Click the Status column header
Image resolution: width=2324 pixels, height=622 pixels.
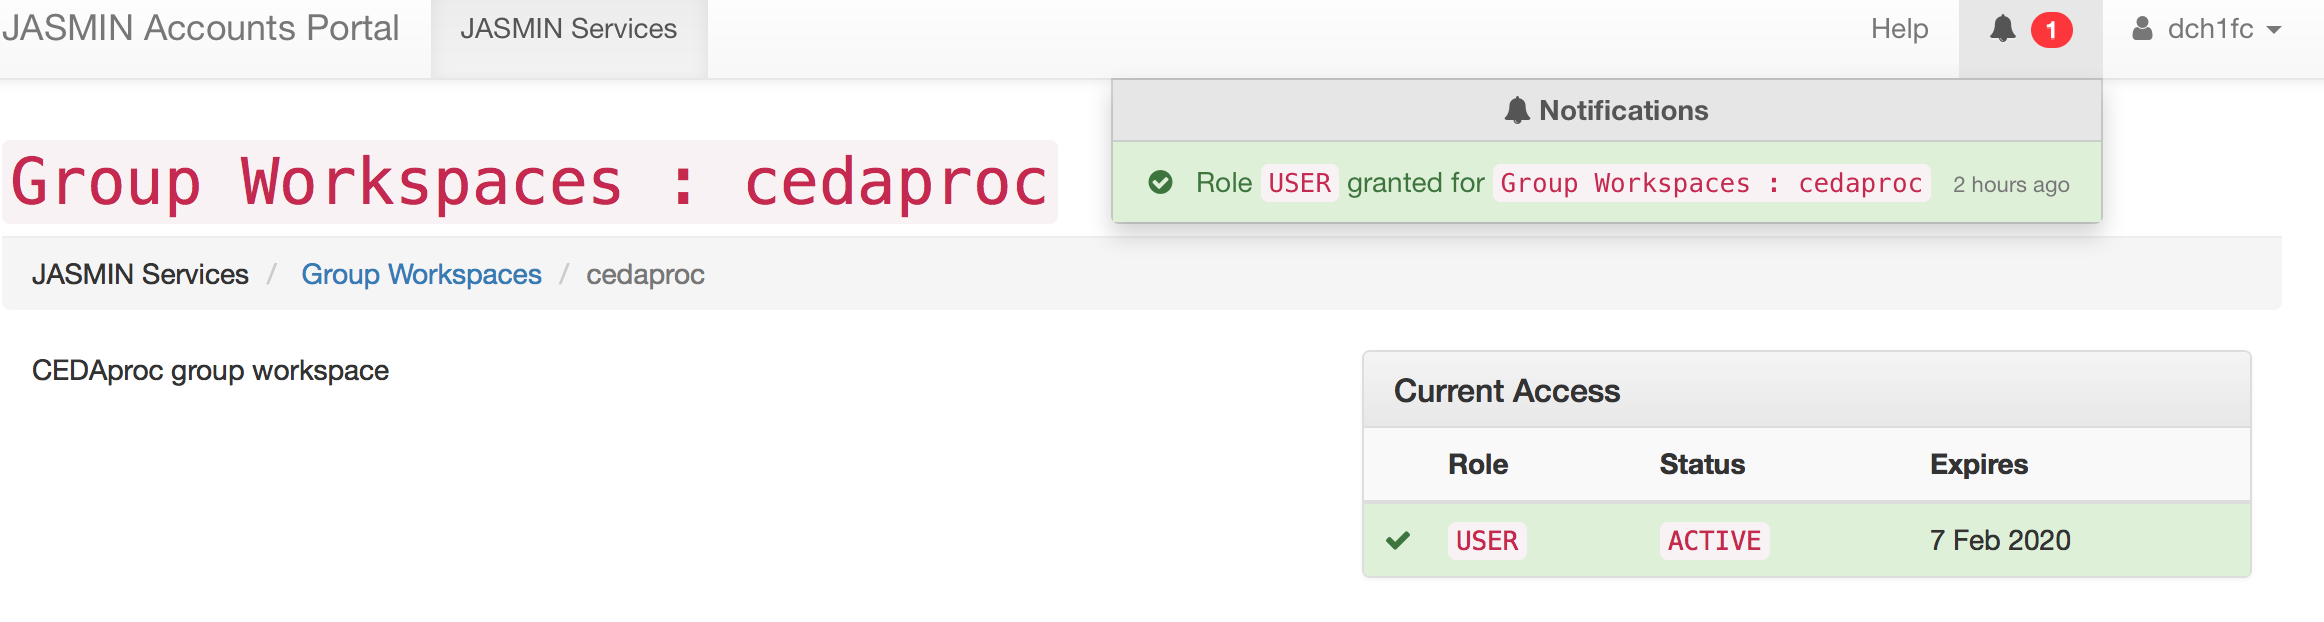tap(1702, 464)
